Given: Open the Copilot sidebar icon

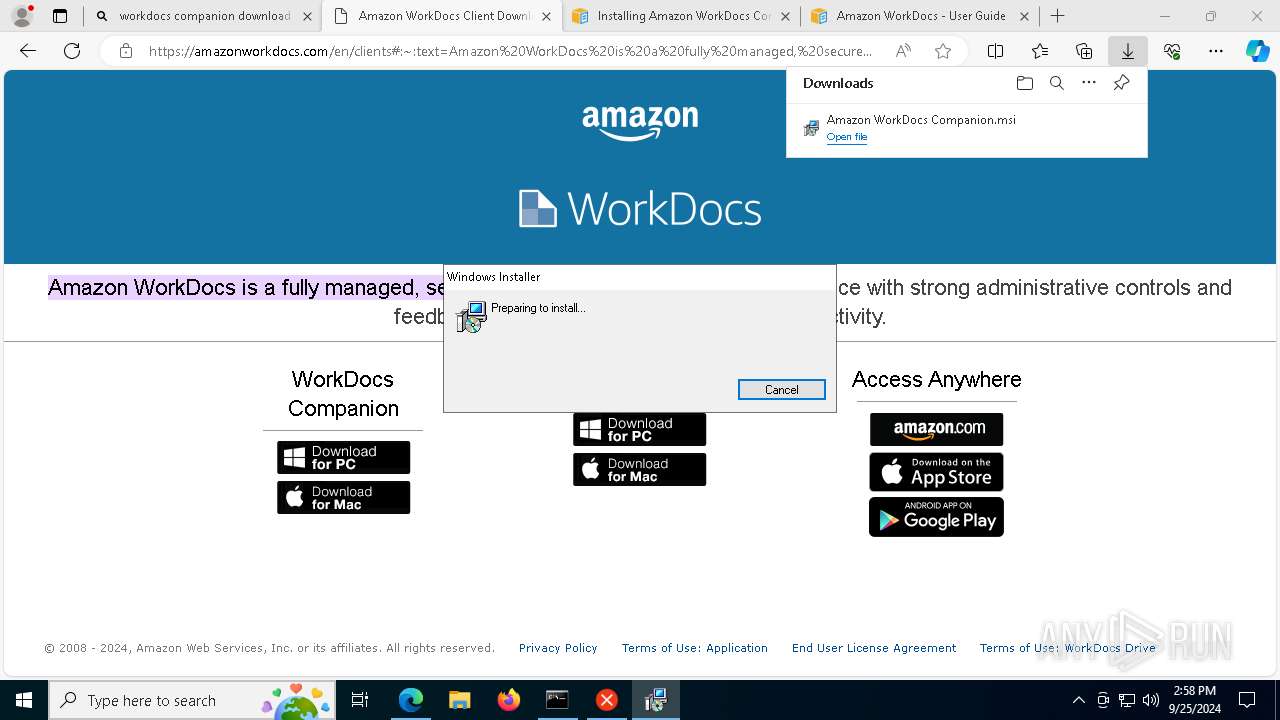Looking at the screenshot, I should pos(1258,51).
